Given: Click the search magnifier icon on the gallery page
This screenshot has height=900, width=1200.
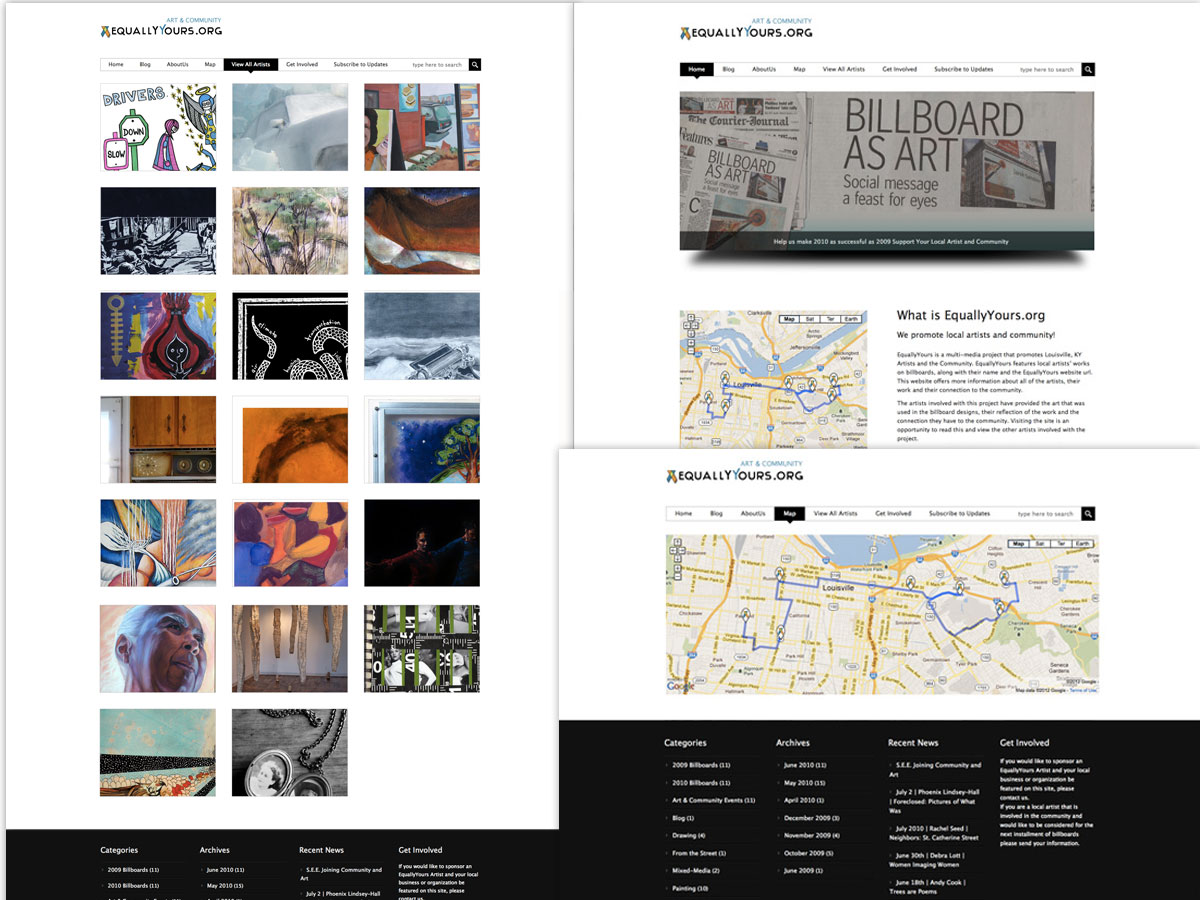Looking at the screenshot, I should tap(475, 64).
